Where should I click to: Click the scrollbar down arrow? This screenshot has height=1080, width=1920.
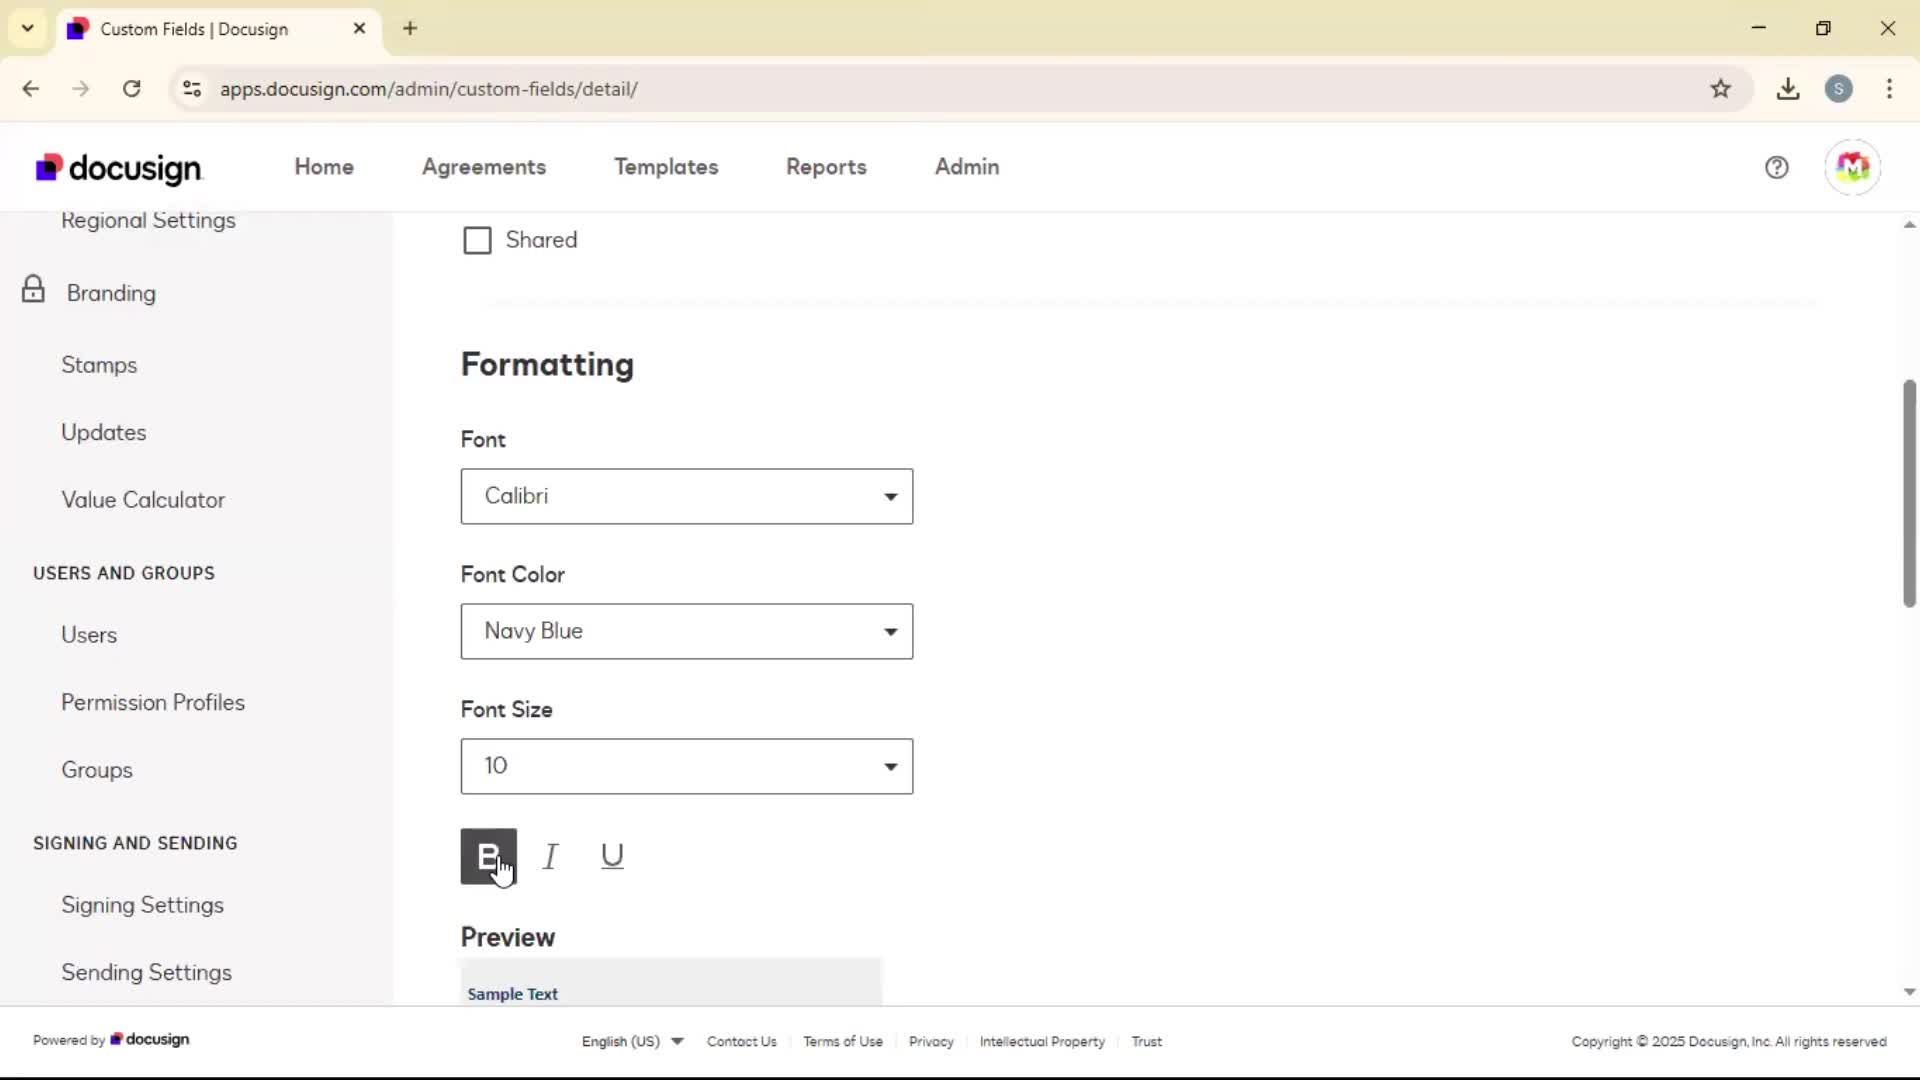coord(1909,992)
